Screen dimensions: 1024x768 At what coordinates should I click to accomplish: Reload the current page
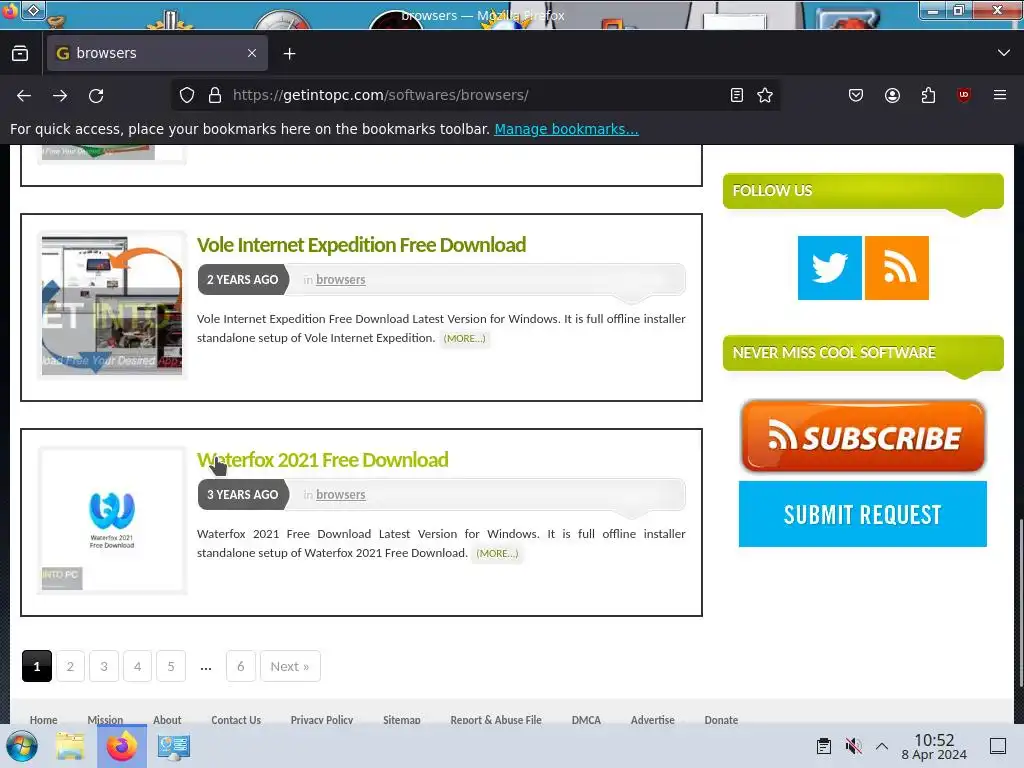[x=96, y=95]
